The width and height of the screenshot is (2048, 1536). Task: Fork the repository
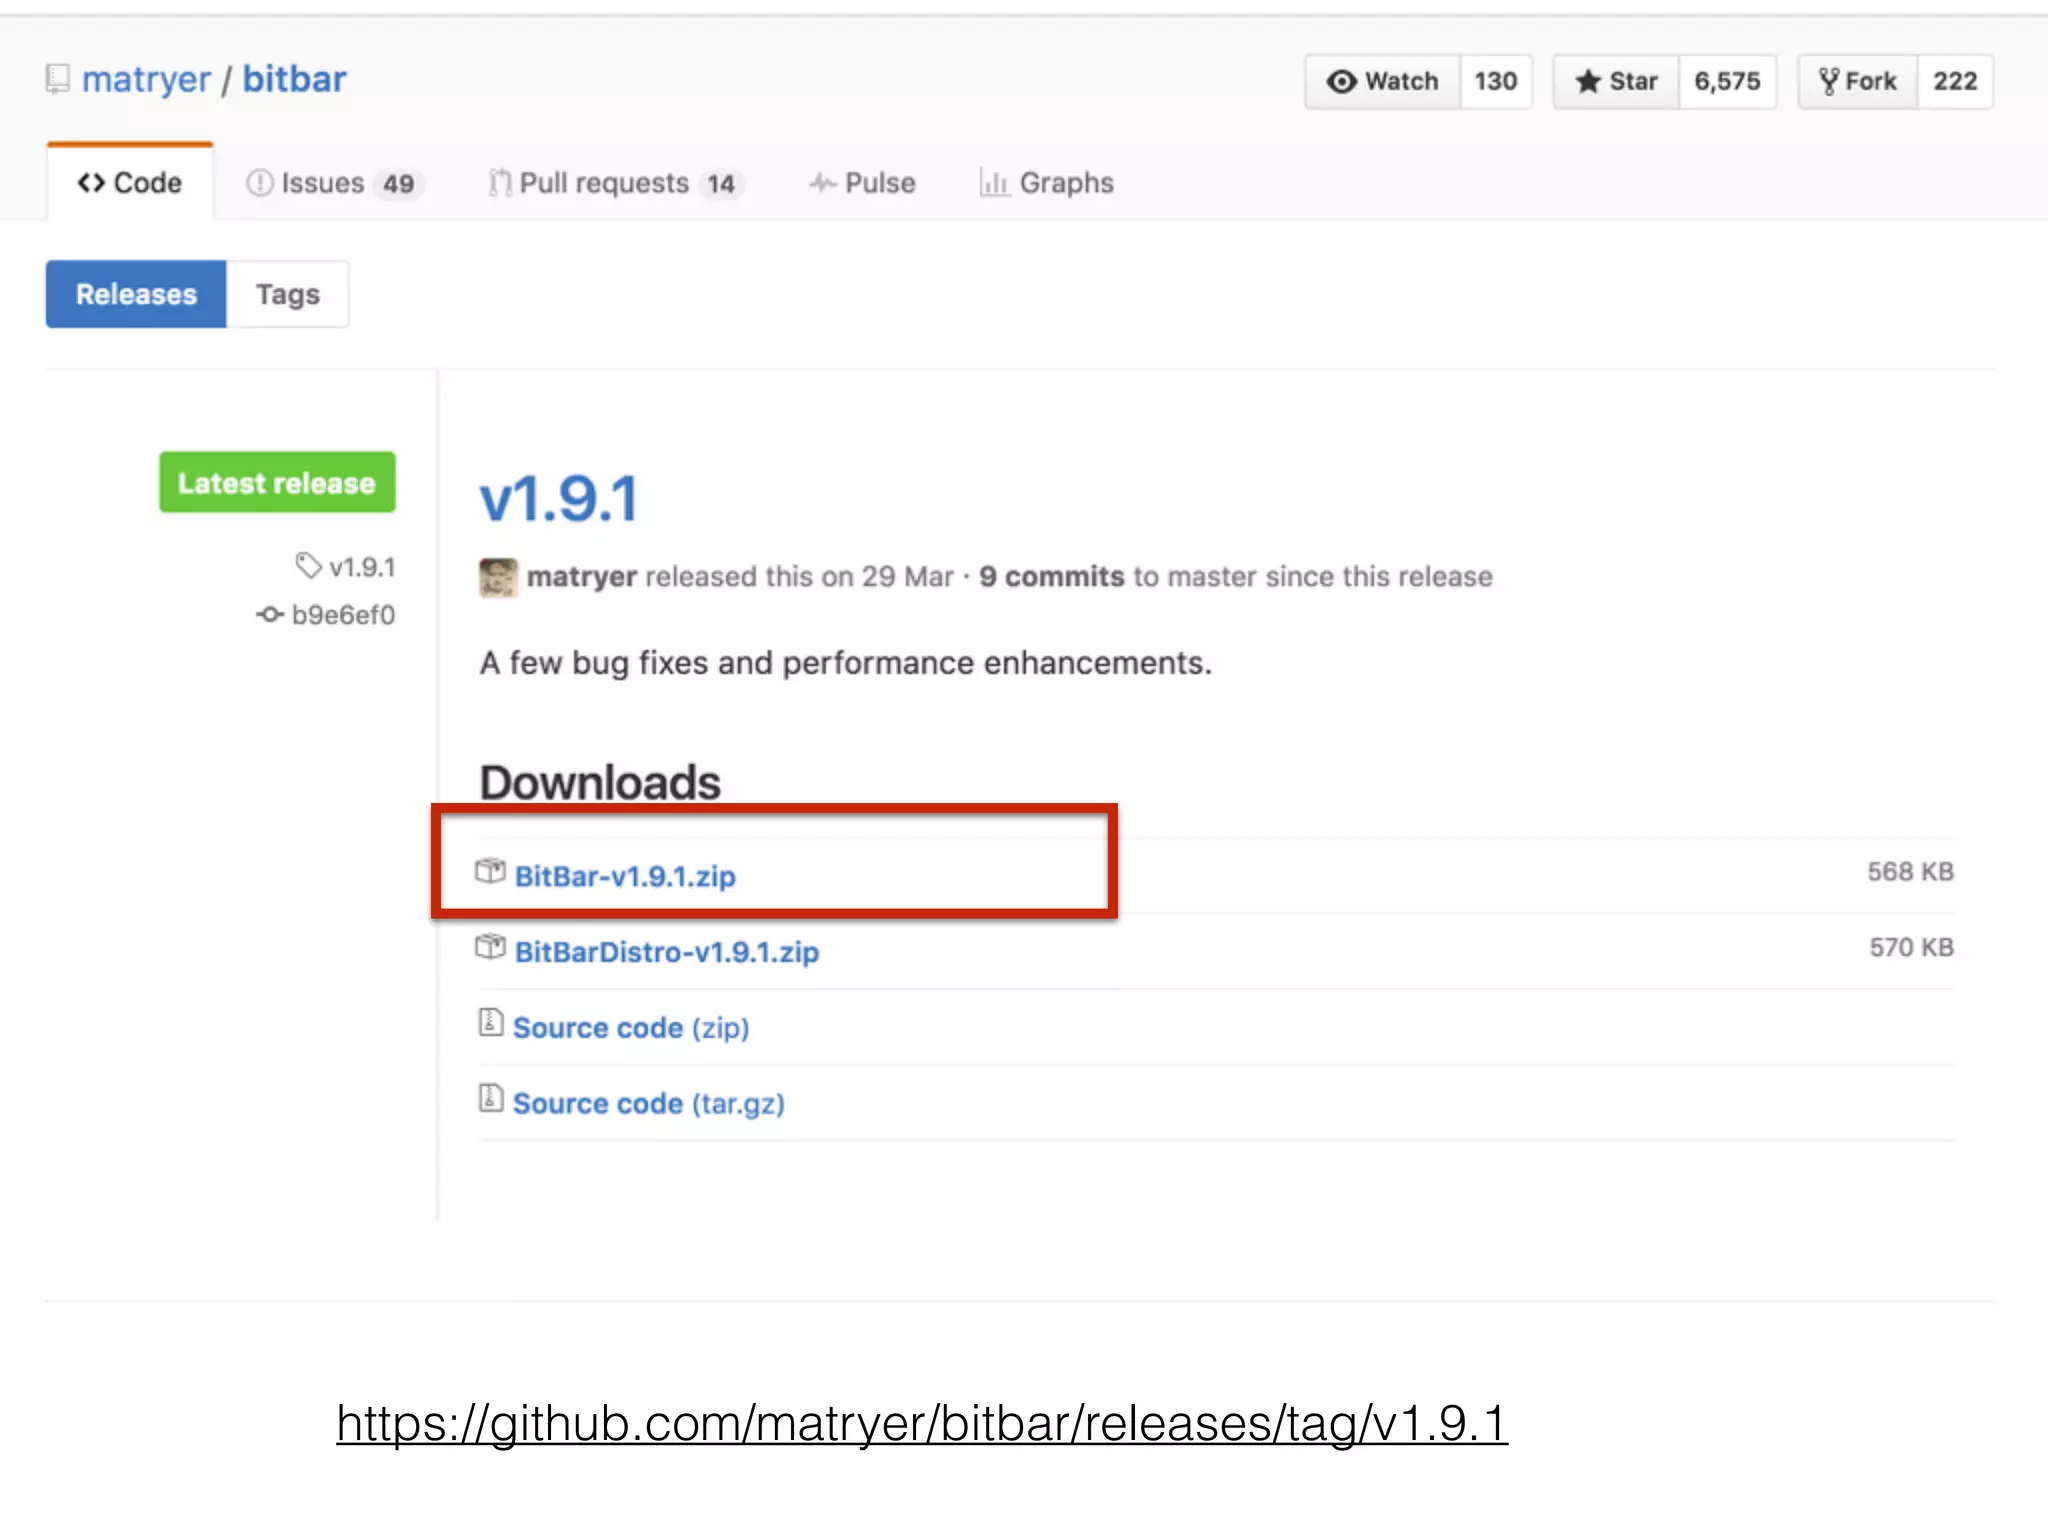tap(1857, 81)
